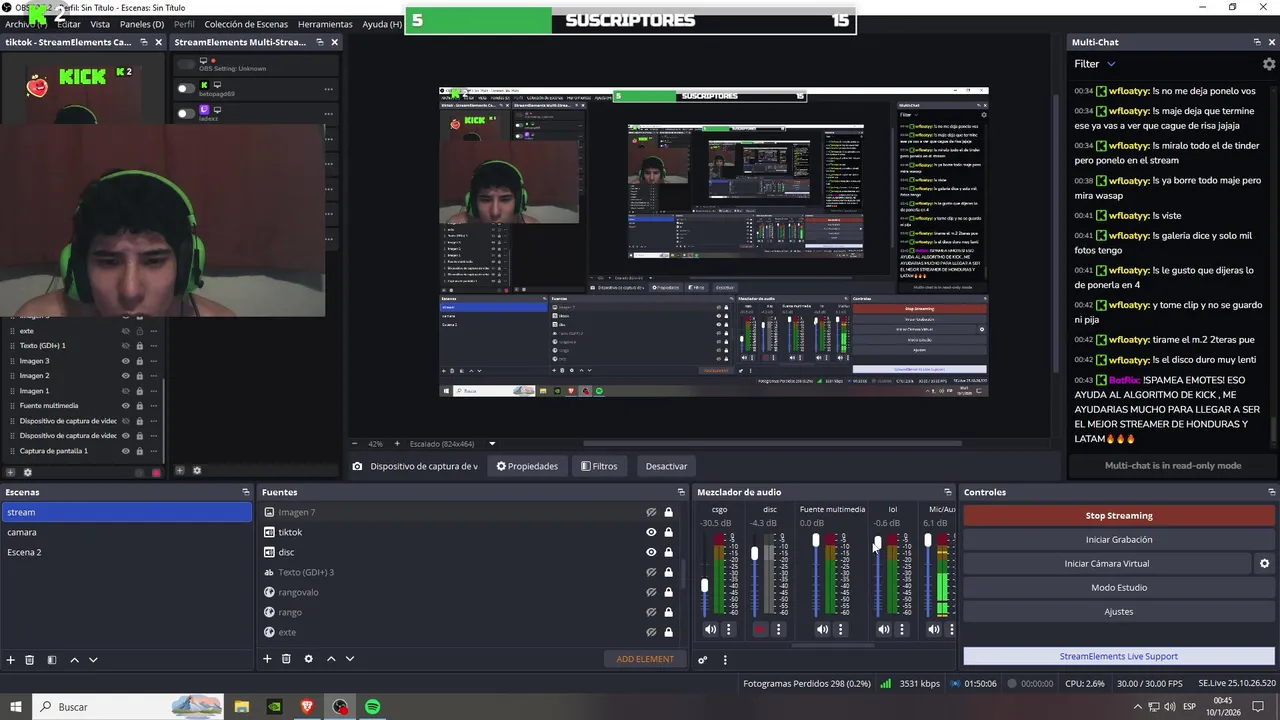Remove selected source with trash icon
Viewport: 1280px width, 720px height.
(x=286, y=659)
